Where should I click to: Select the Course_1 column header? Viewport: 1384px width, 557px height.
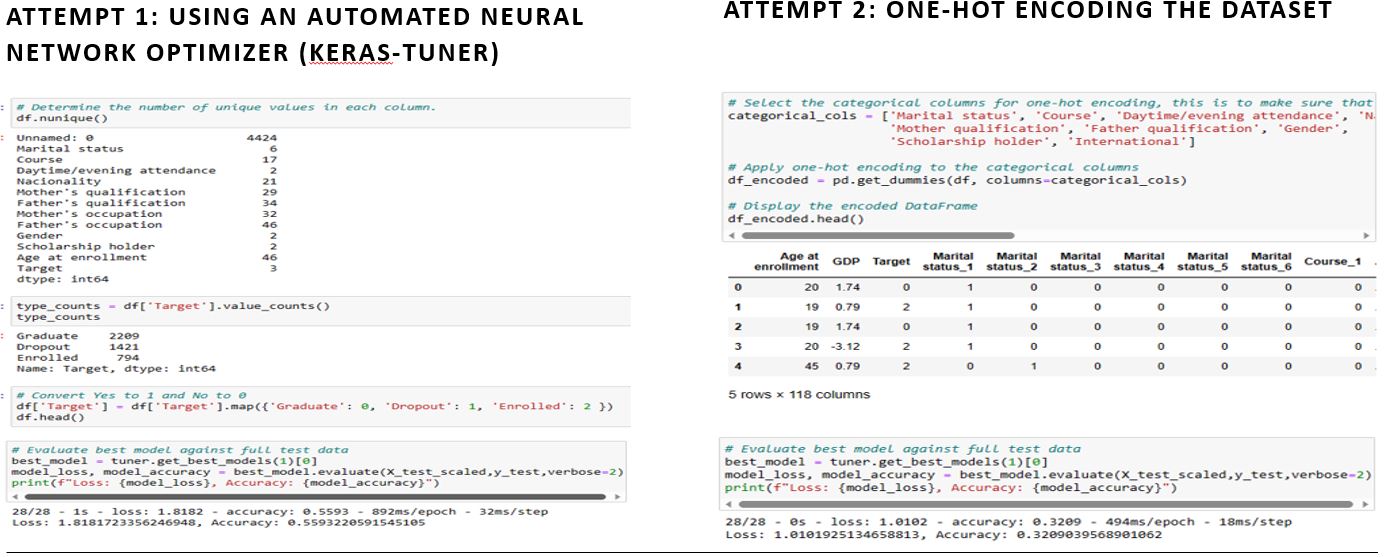1332,262
